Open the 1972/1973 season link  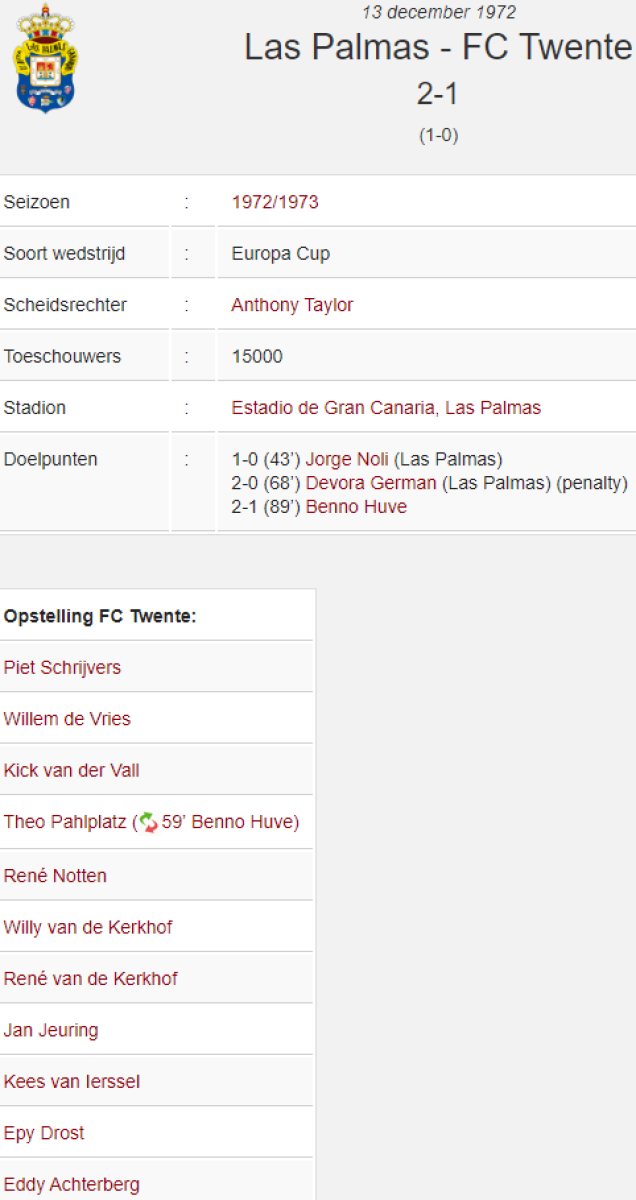(x=274, y=202)
